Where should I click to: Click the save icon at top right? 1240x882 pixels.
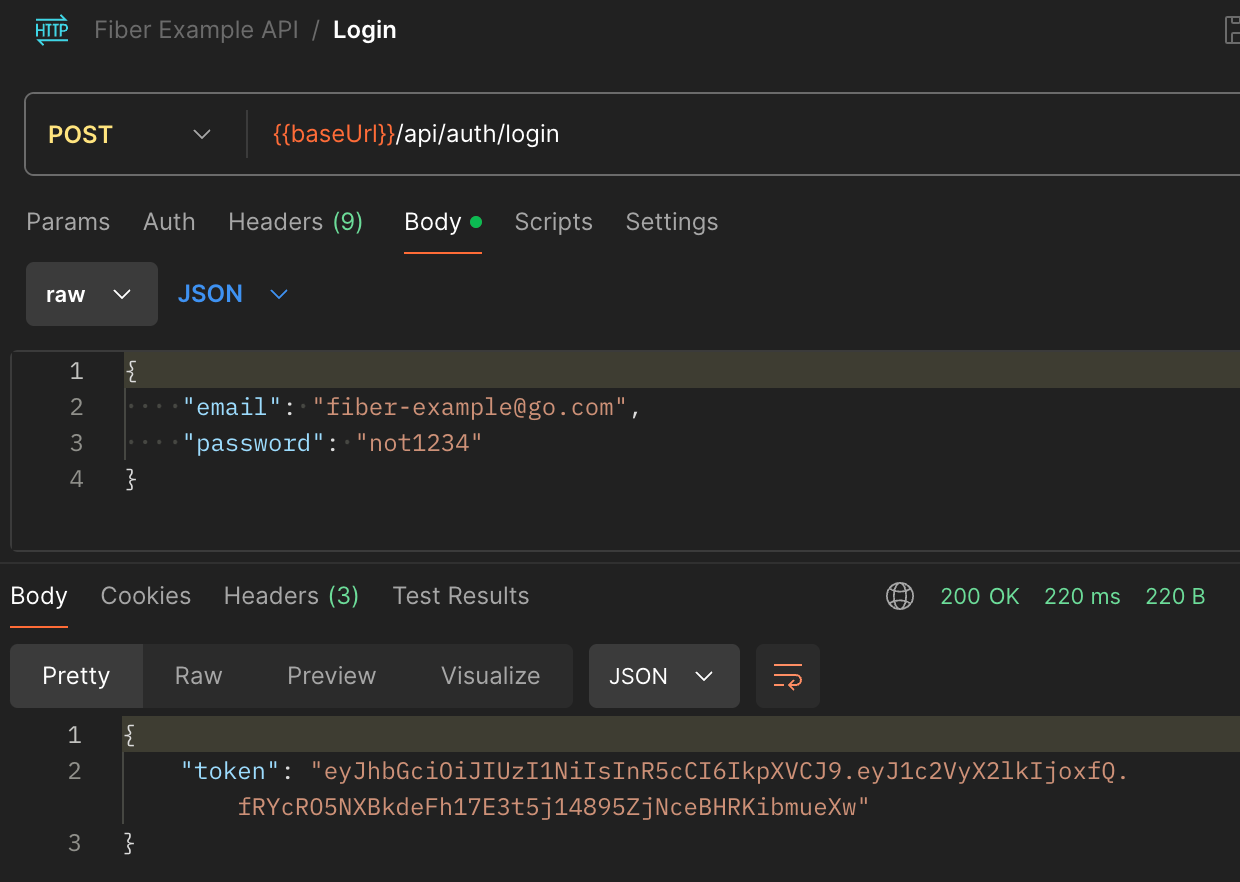[1232, 30]
